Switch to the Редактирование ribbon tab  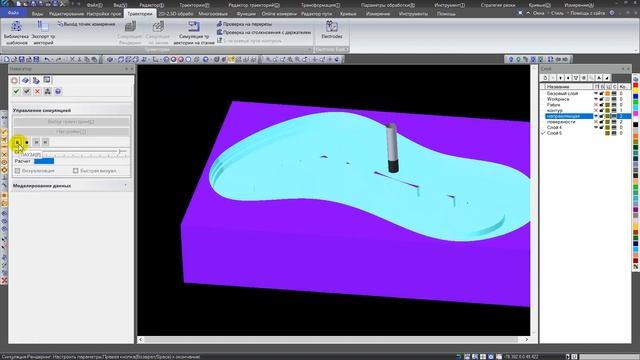point(66,14)
